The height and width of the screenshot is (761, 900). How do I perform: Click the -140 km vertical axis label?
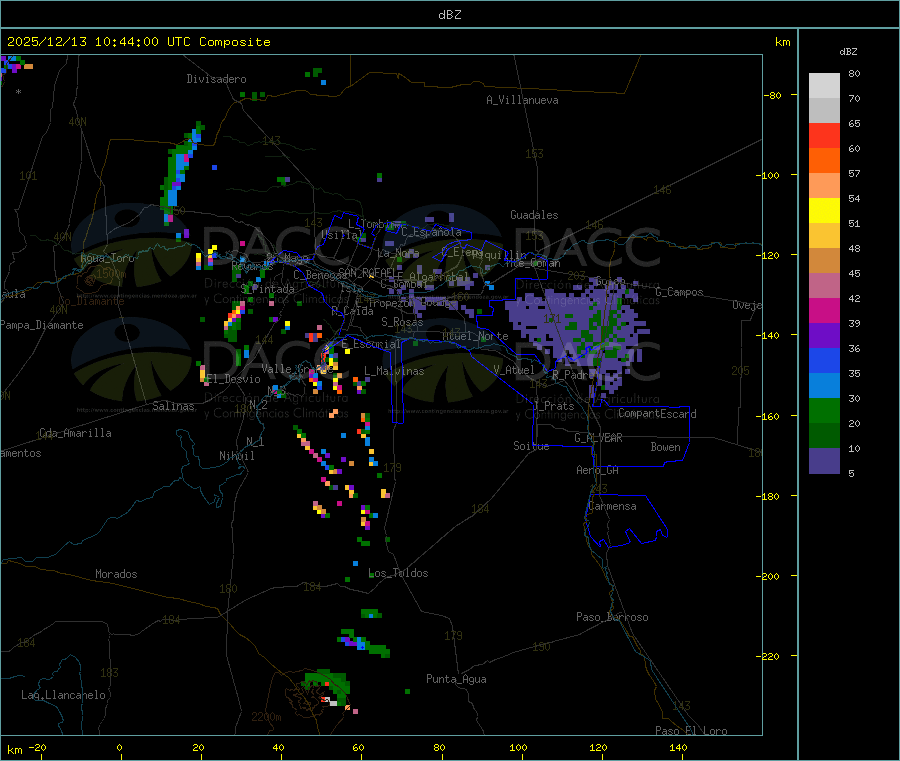click(x=770, y=335)
